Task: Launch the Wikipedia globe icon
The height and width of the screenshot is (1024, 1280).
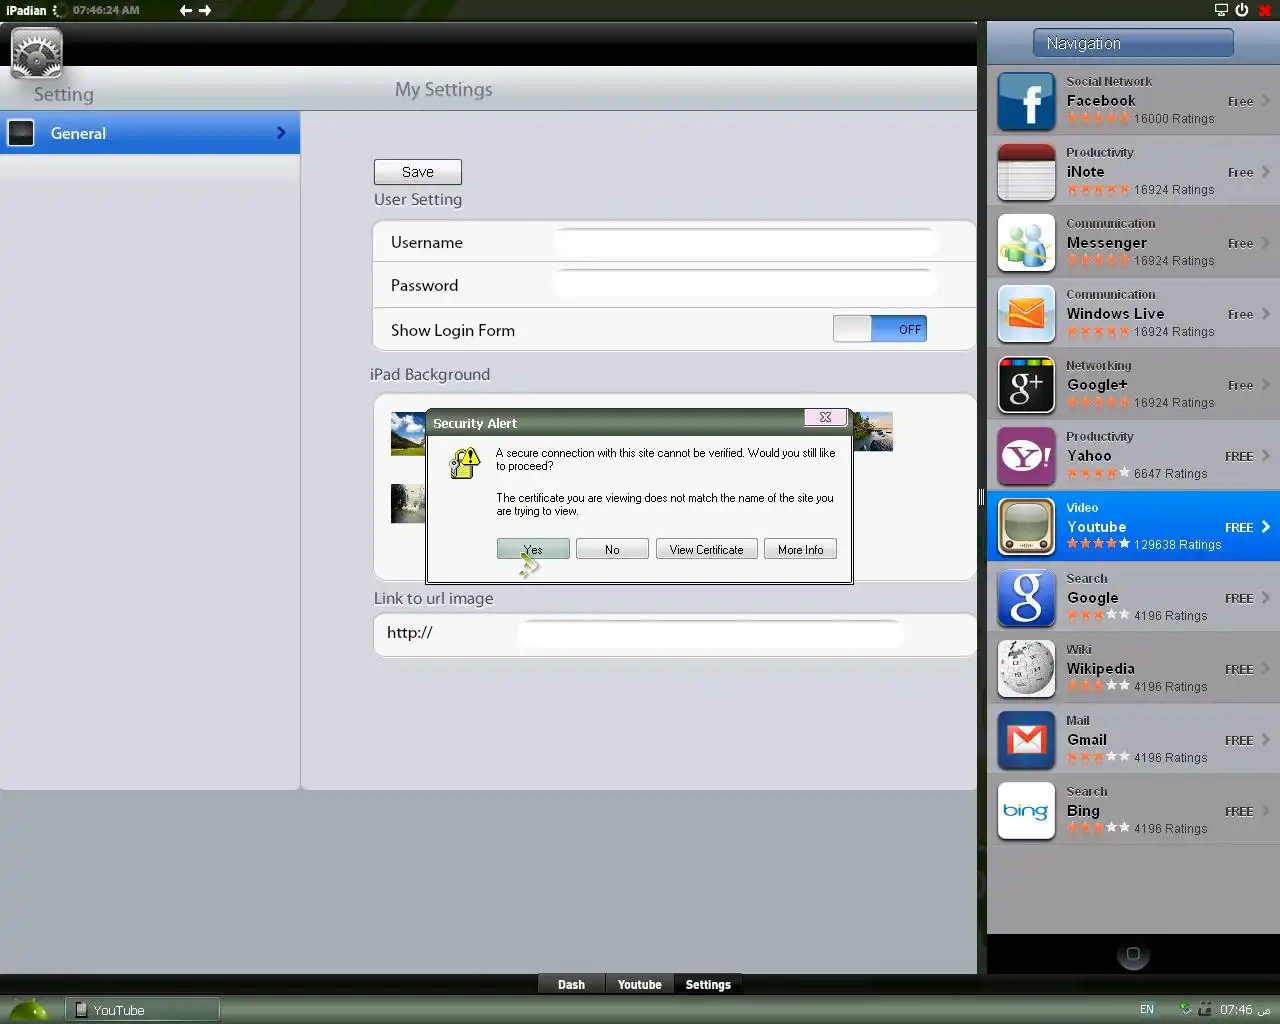Action: point(1026,669)
